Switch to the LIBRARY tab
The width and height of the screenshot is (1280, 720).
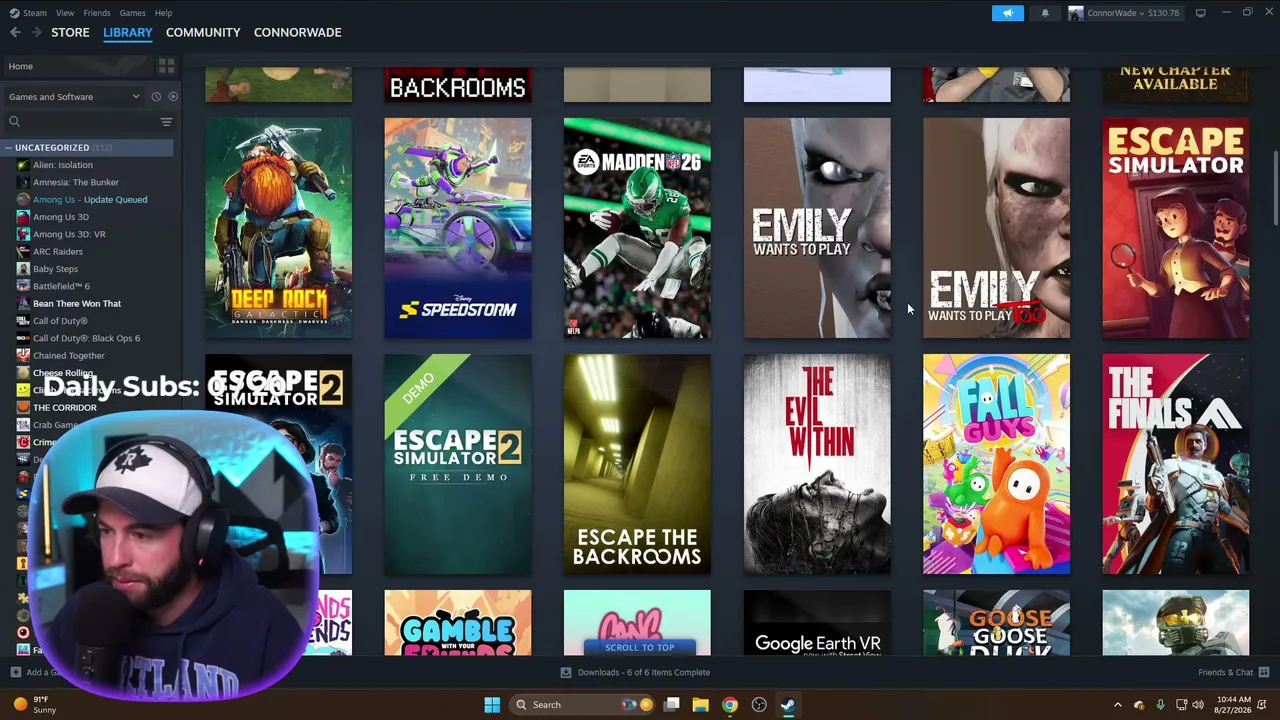click(x=128, y=32)
